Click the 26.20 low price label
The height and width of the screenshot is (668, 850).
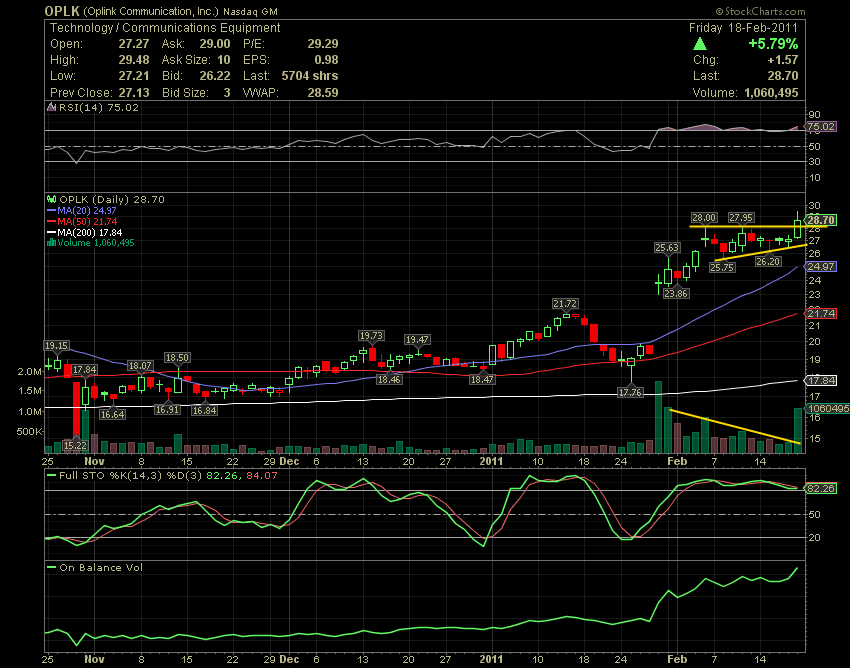768,261
